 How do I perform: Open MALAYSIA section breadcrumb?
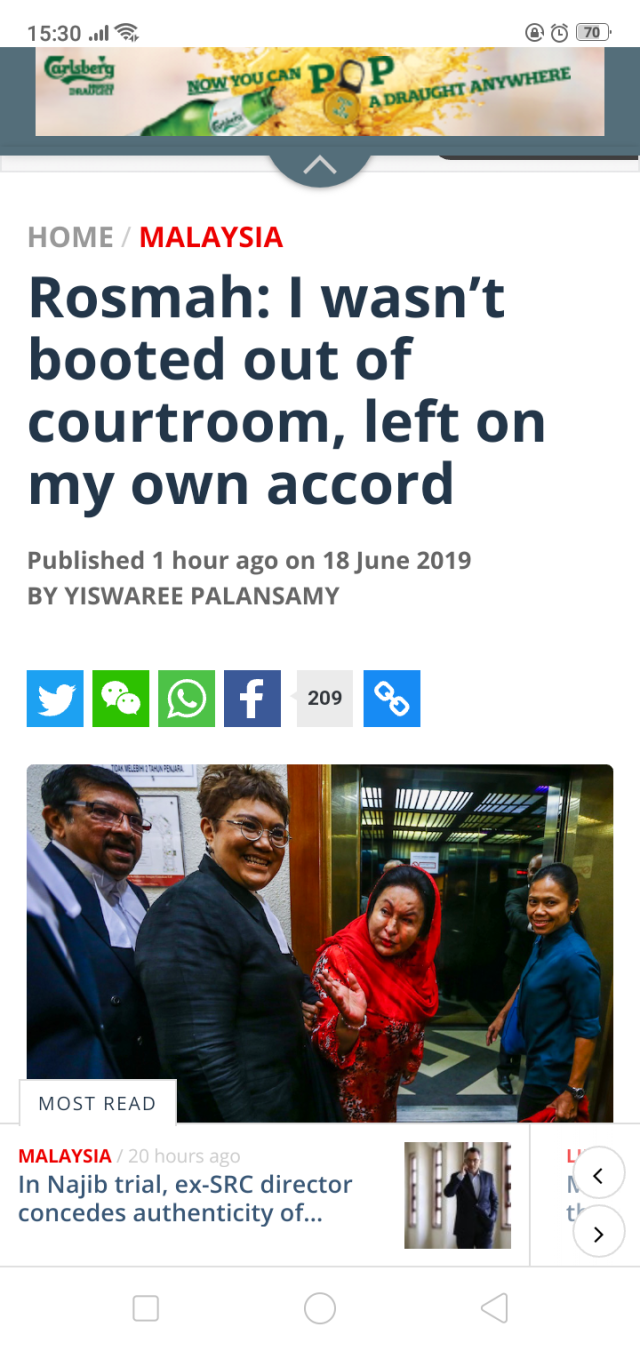coord(211,237)
